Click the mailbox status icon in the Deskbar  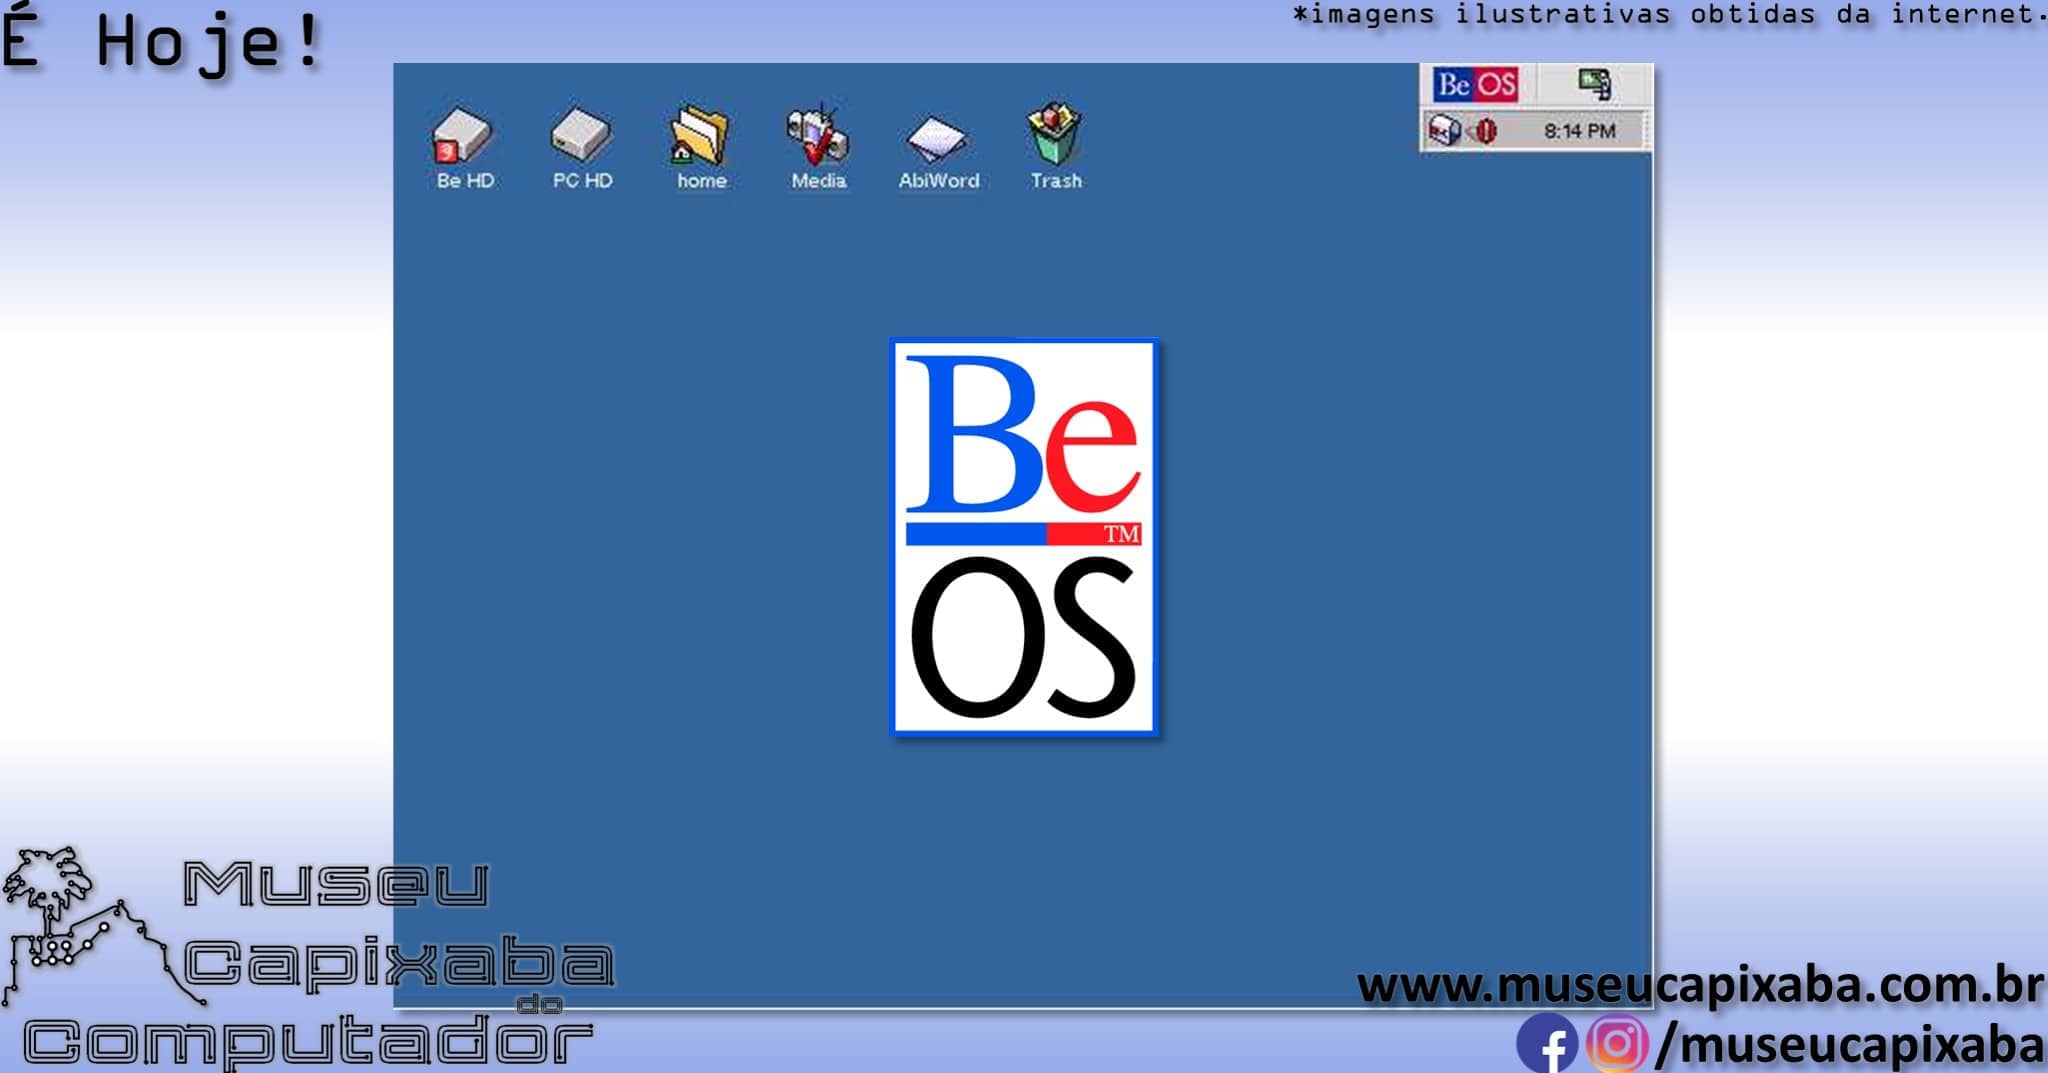coord(1443,129)
